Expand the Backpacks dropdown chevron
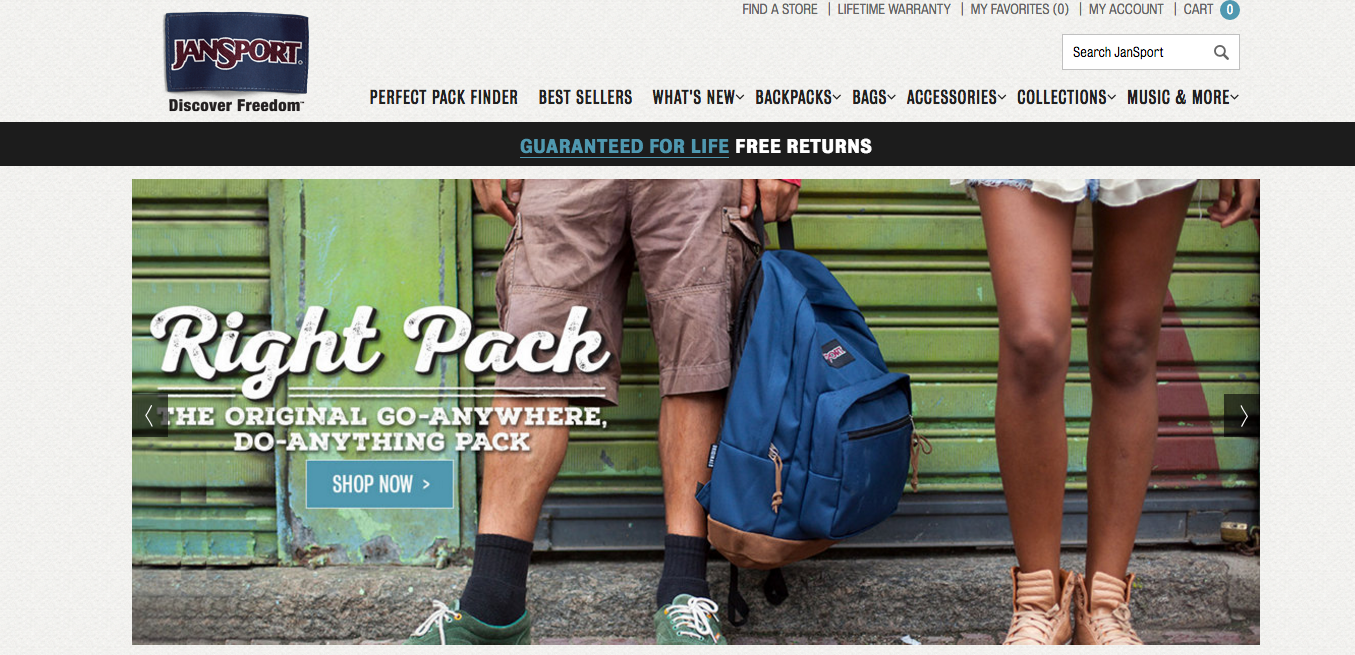The width and height of the screenshot is (1355, 655). 838,97
